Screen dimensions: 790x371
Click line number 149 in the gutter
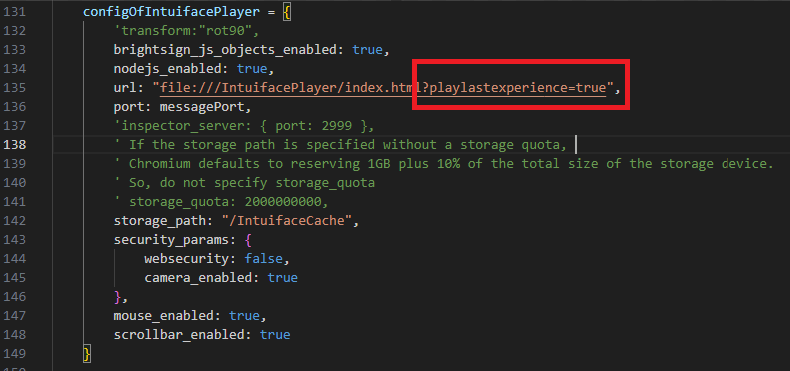14,354
